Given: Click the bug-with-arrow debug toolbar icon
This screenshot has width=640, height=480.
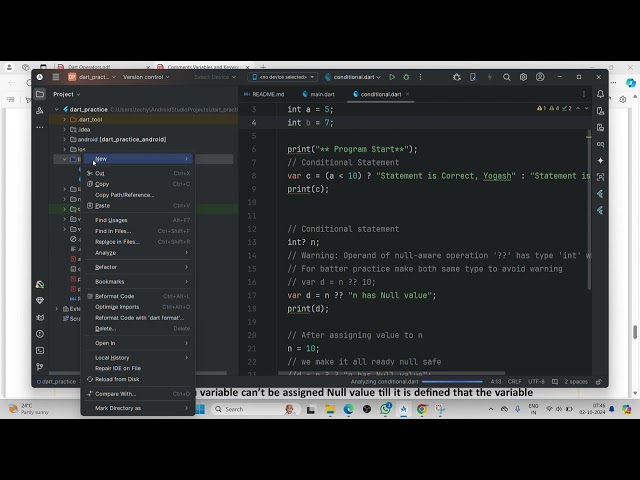Looking at the screenshot, I should 457,77.
